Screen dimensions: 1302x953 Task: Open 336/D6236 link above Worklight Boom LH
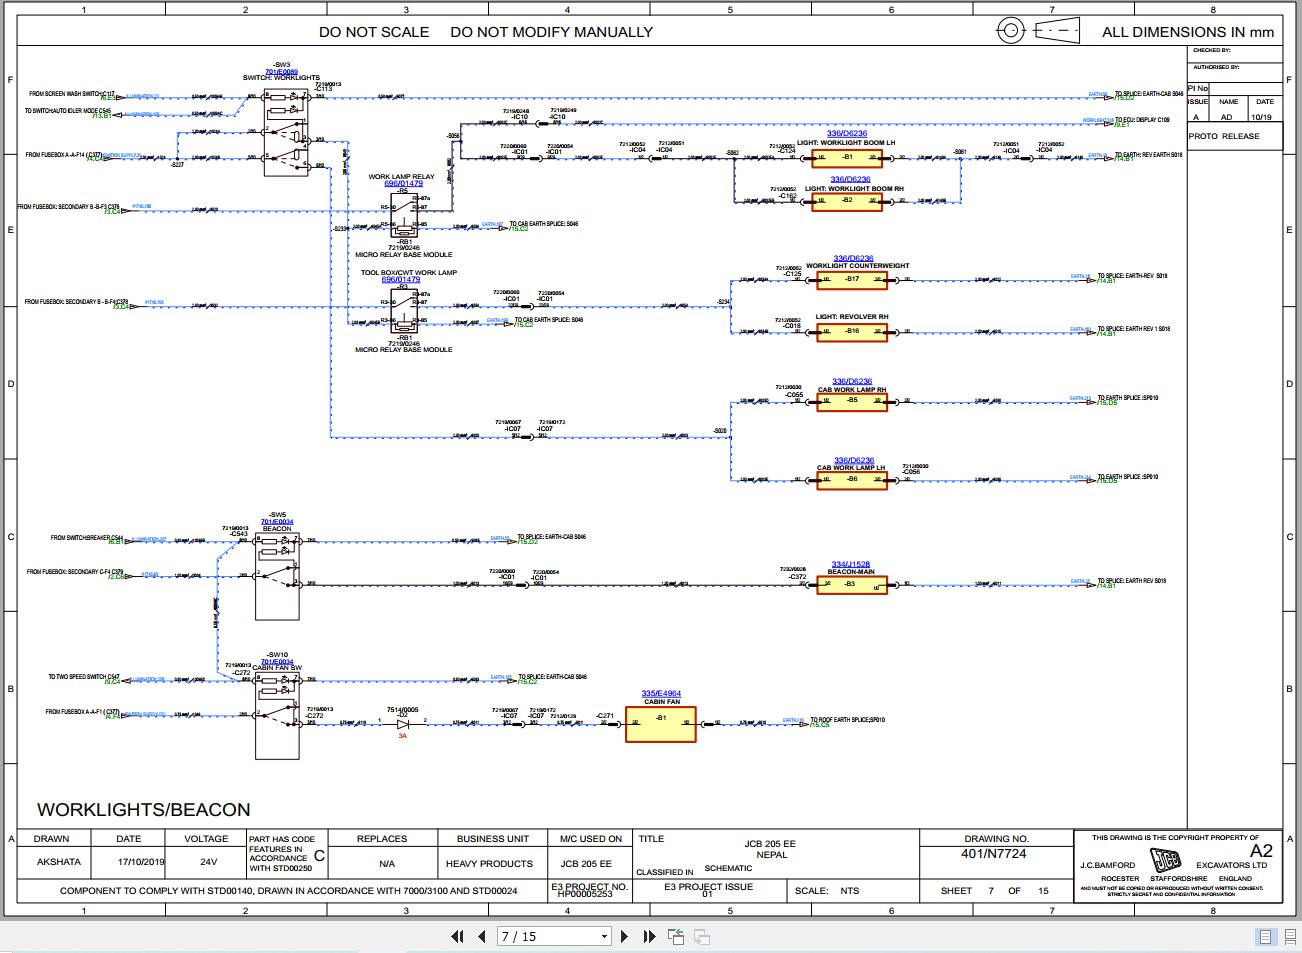coord(847,133)
